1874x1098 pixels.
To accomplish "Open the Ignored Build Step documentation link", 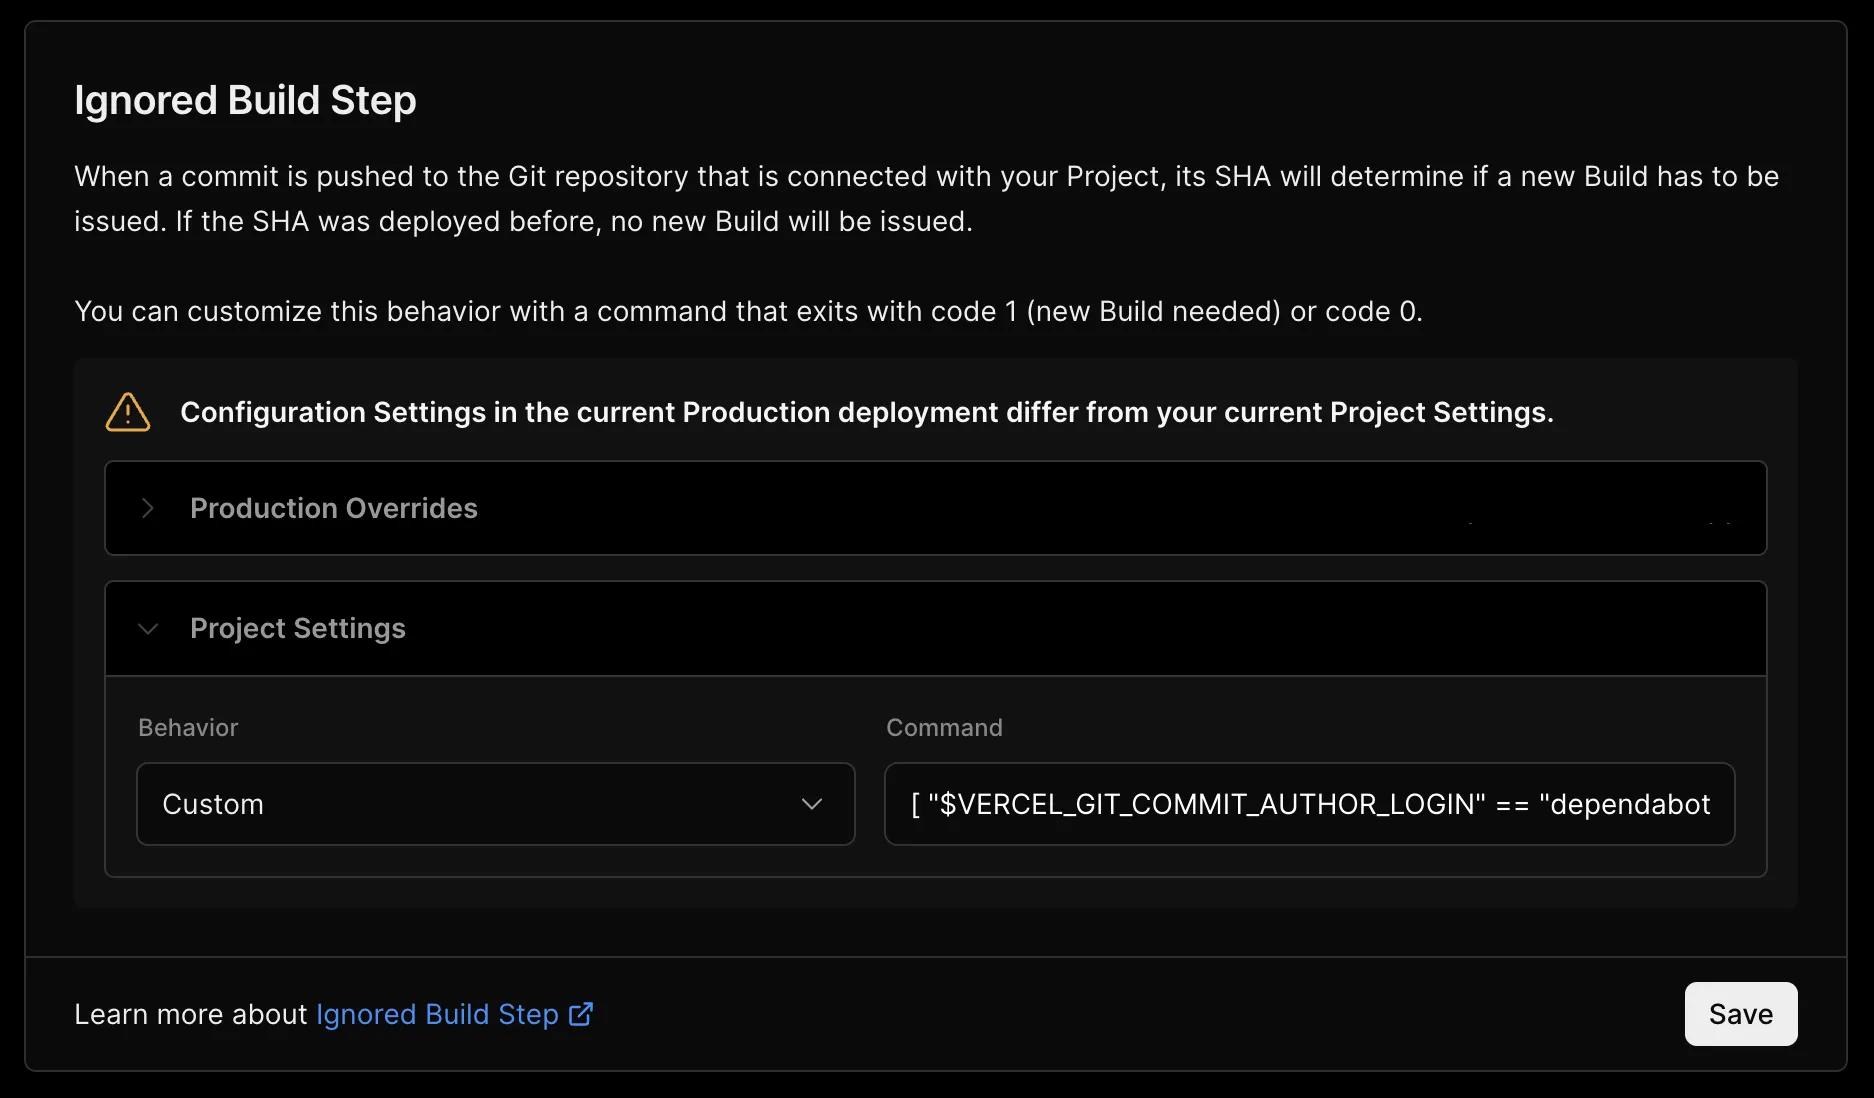I will point(437,1014).
